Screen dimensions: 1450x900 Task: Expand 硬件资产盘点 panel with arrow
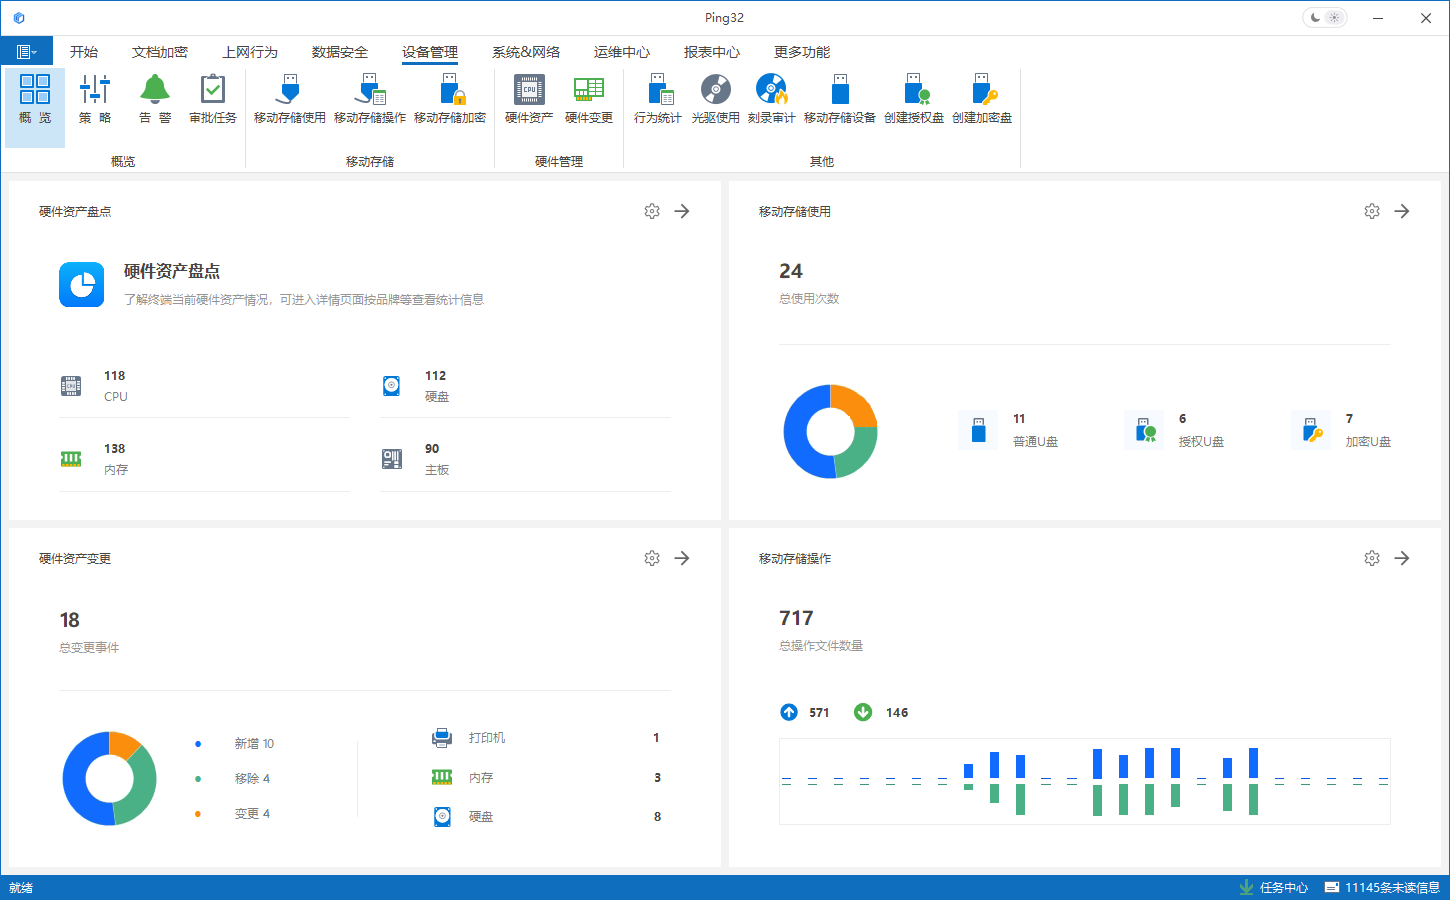tap(682, 211)
